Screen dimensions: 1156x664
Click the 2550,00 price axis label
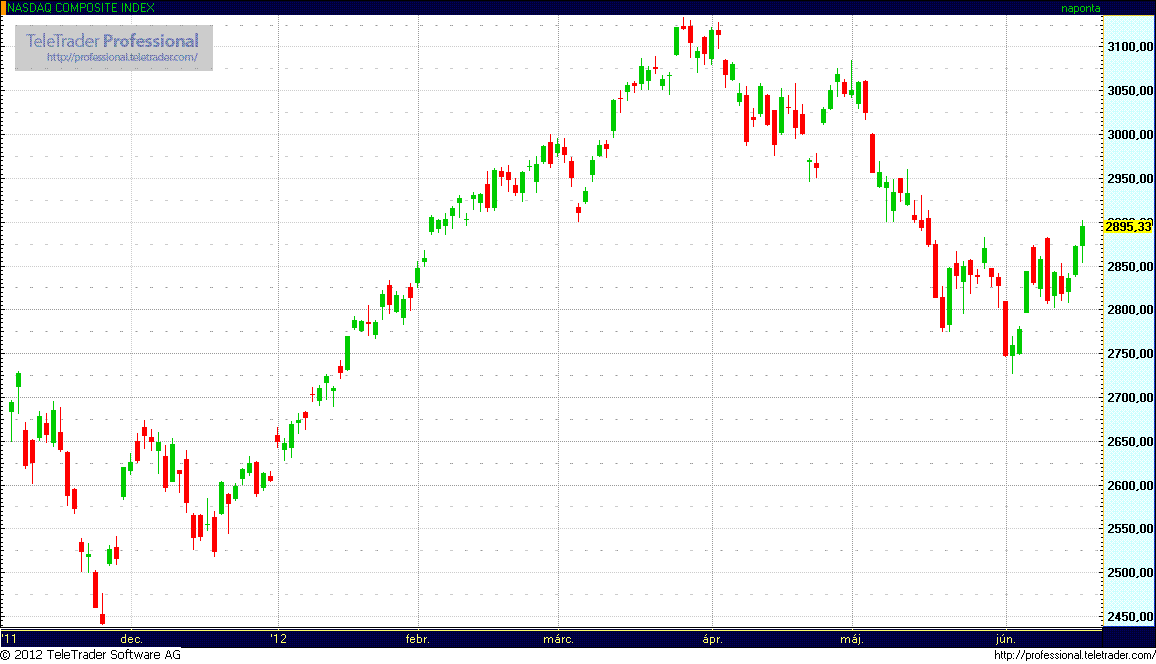coord(1130,528)
